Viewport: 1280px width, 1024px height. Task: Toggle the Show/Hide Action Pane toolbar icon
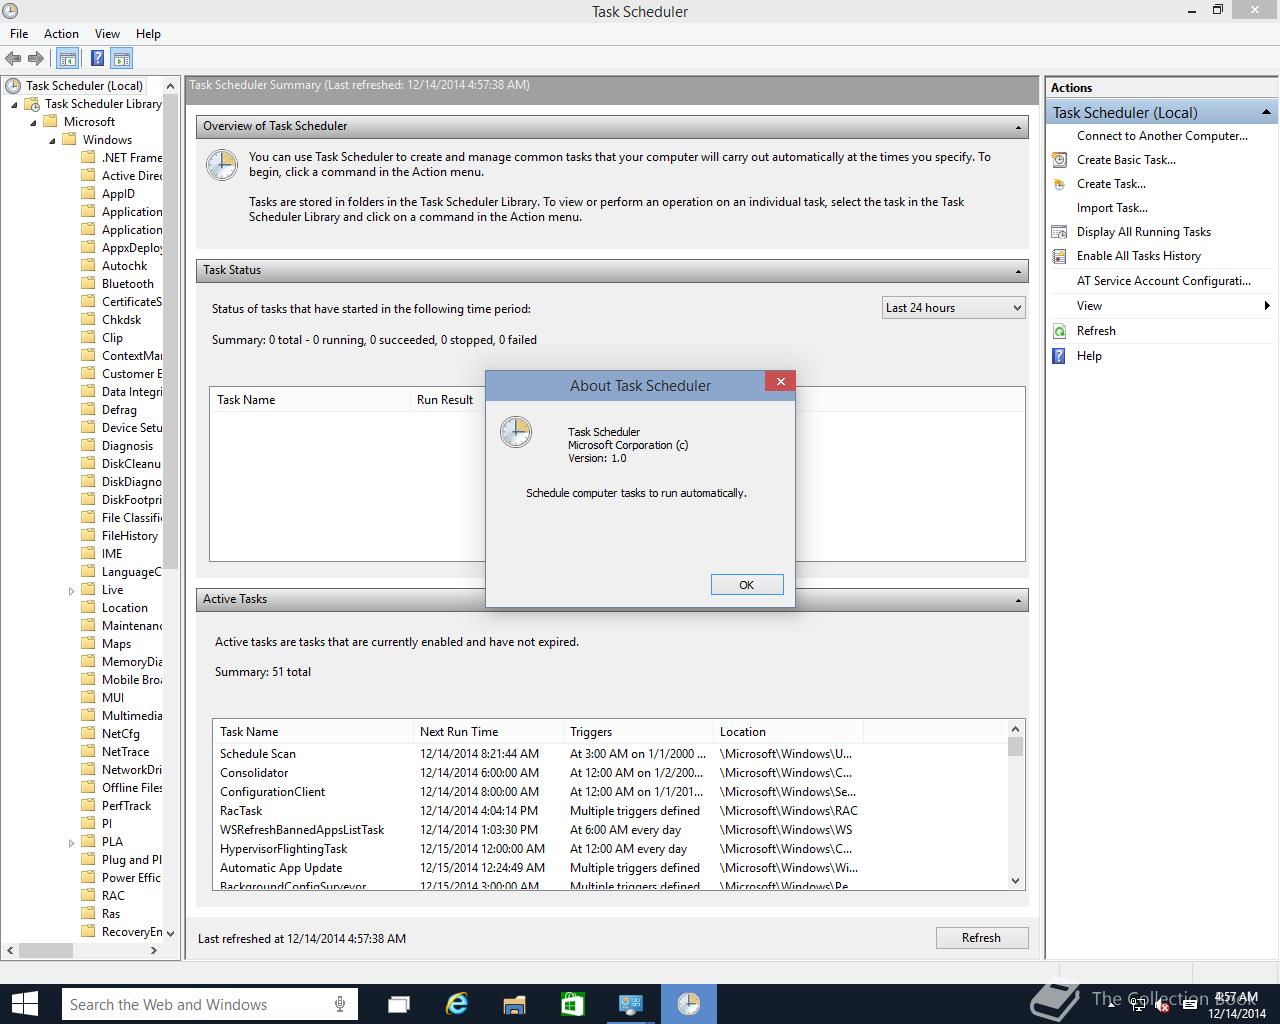(122, 59)
